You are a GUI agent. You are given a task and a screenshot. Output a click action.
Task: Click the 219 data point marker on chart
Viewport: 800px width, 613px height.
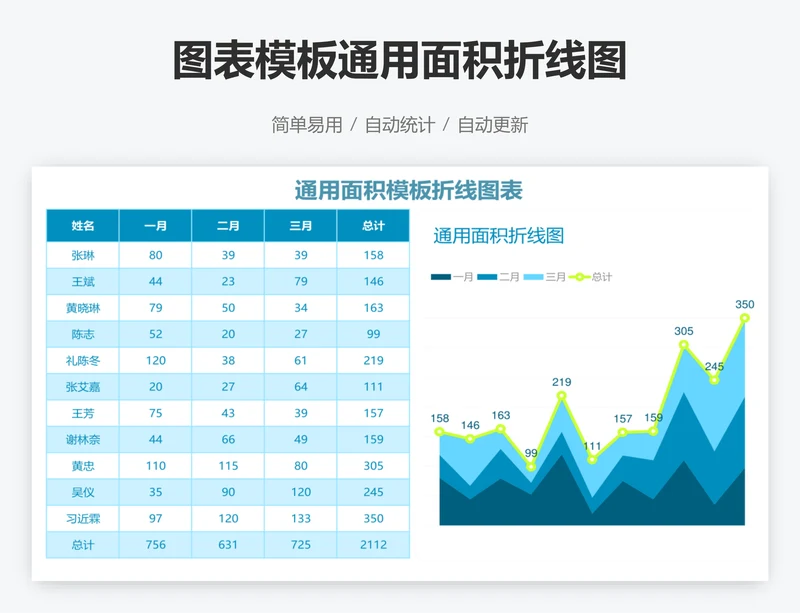tap(561, 396)
